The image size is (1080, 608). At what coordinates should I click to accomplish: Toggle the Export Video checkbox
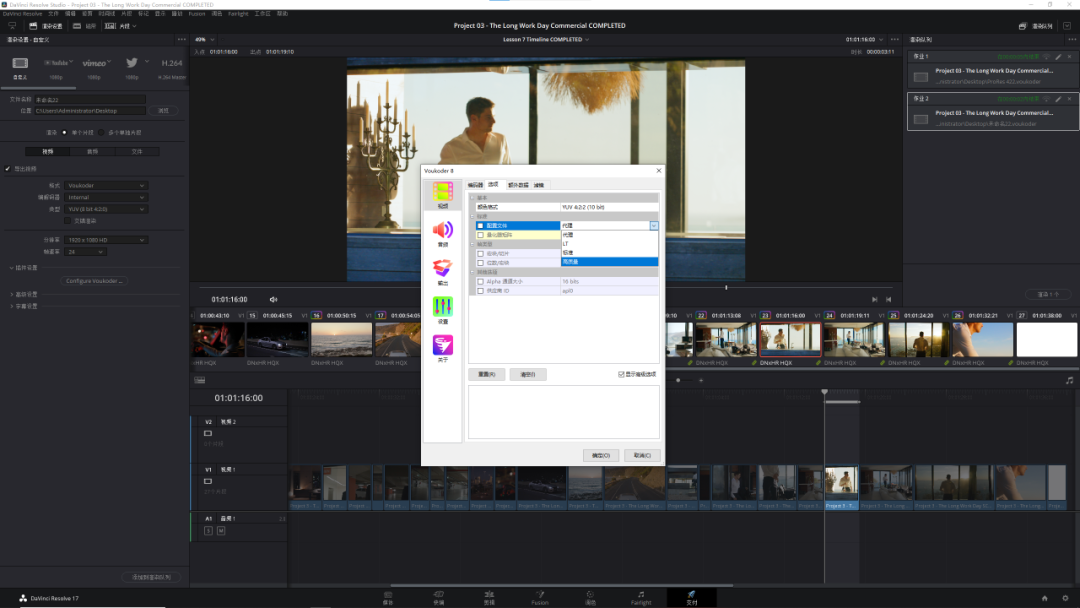click(x=8, y=168)
